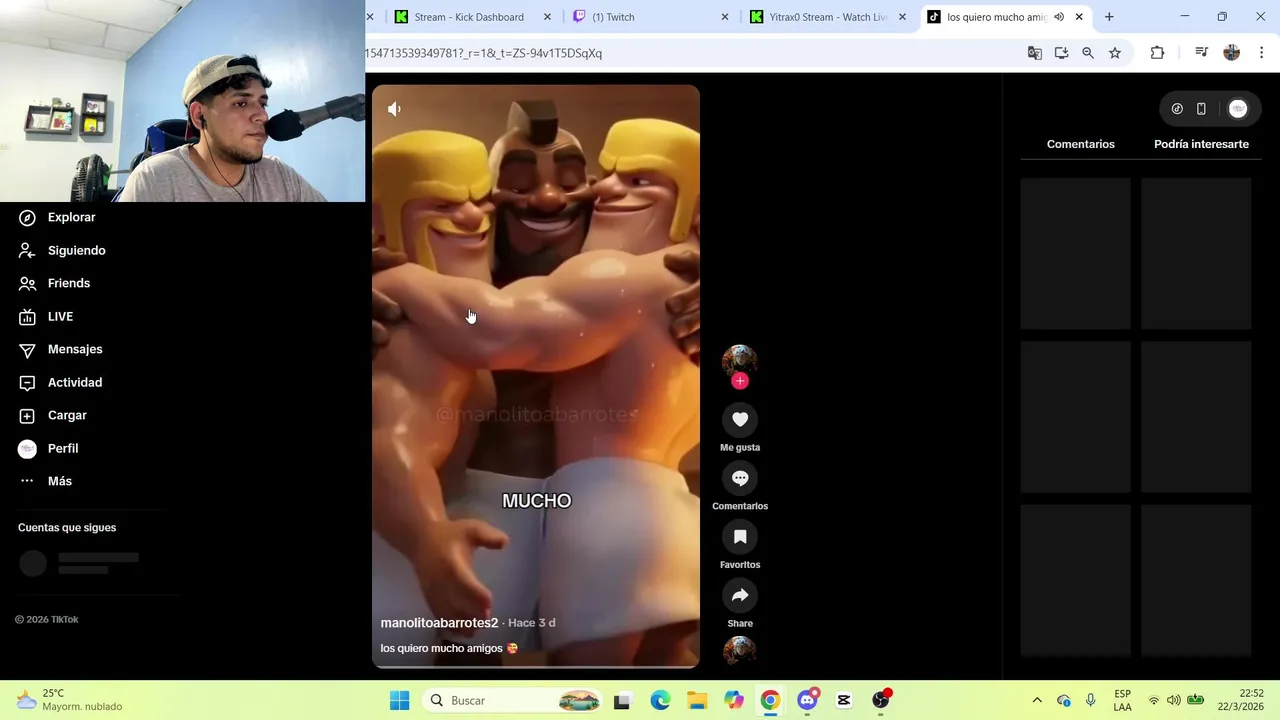Open the LIVE section

coord(46,316)
